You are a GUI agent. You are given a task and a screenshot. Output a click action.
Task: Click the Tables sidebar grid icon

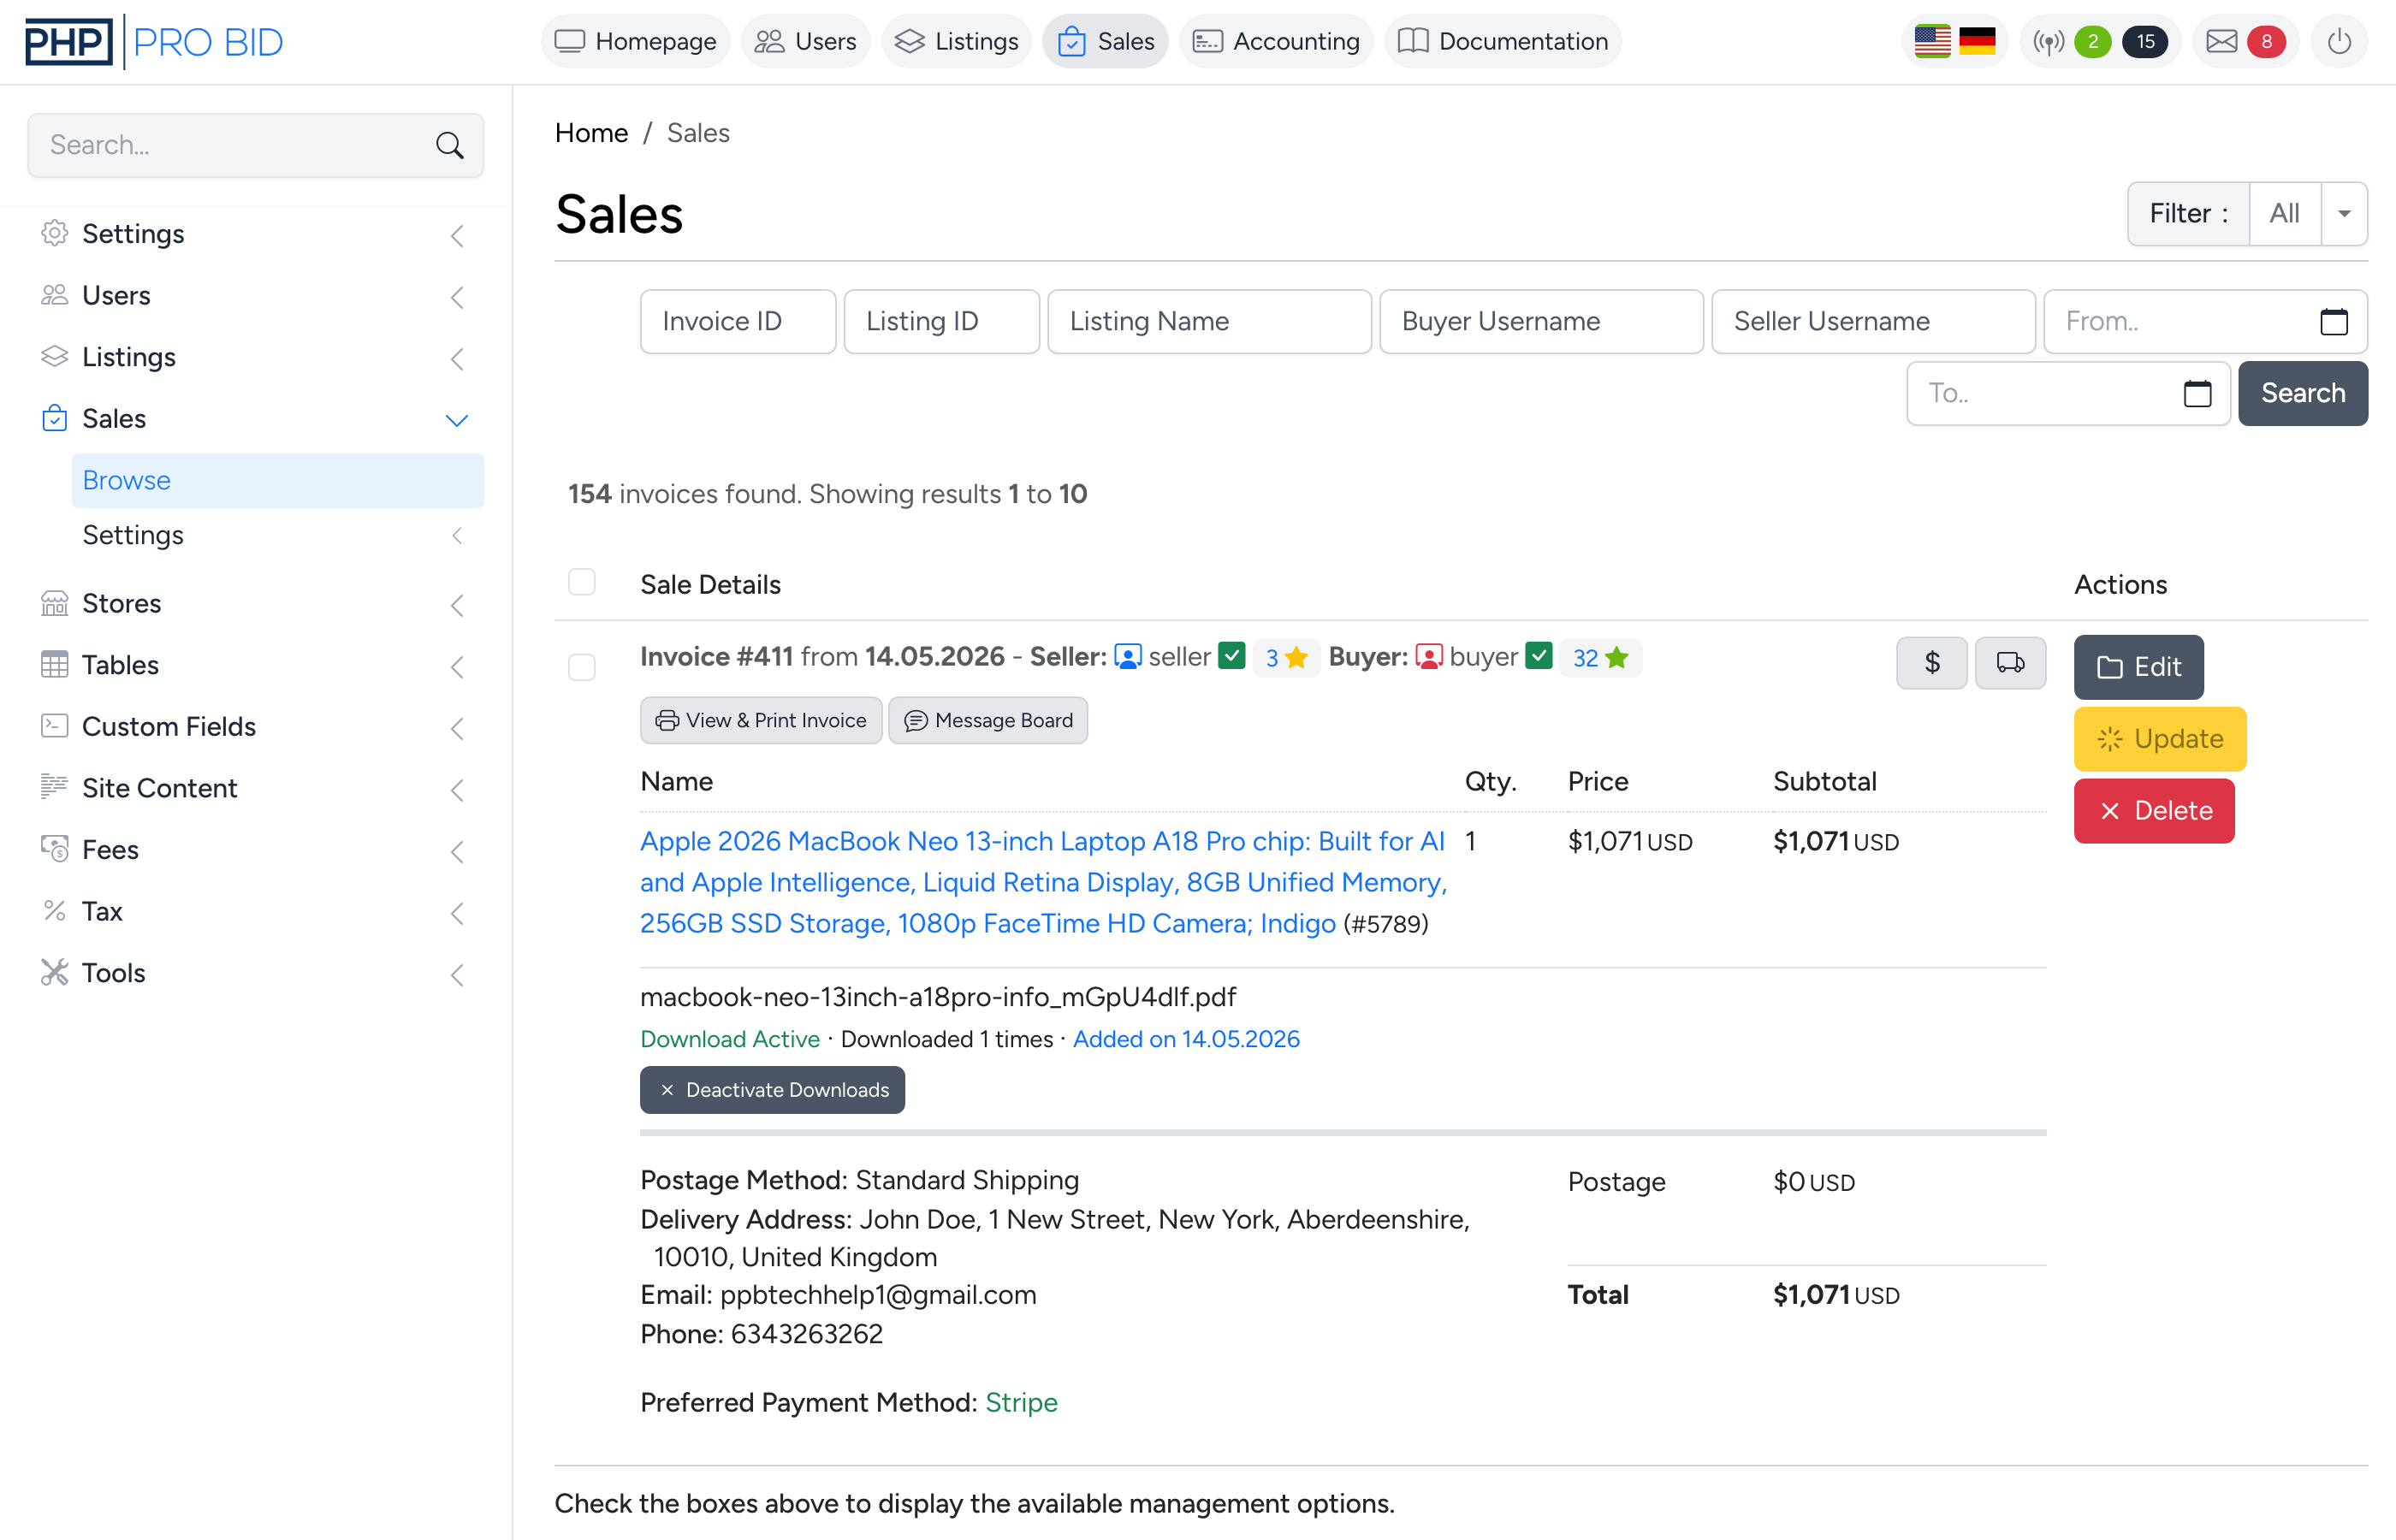[54, 665]
